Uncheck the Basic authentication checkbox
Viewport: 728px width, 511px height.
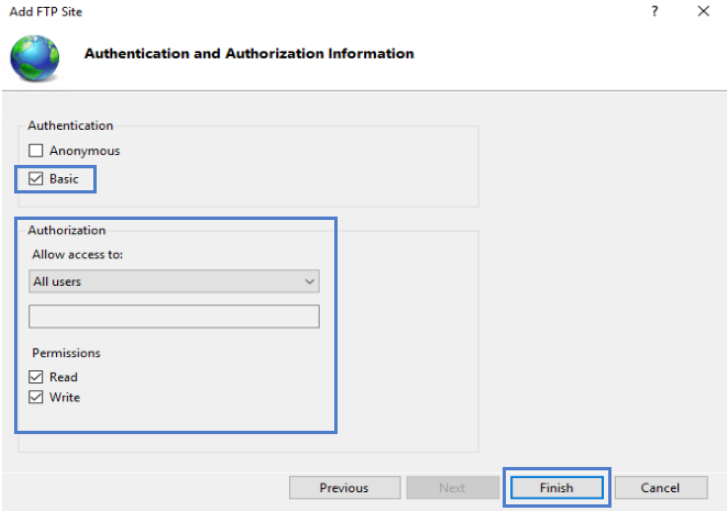pyautogui.click(x=36, y=179)
